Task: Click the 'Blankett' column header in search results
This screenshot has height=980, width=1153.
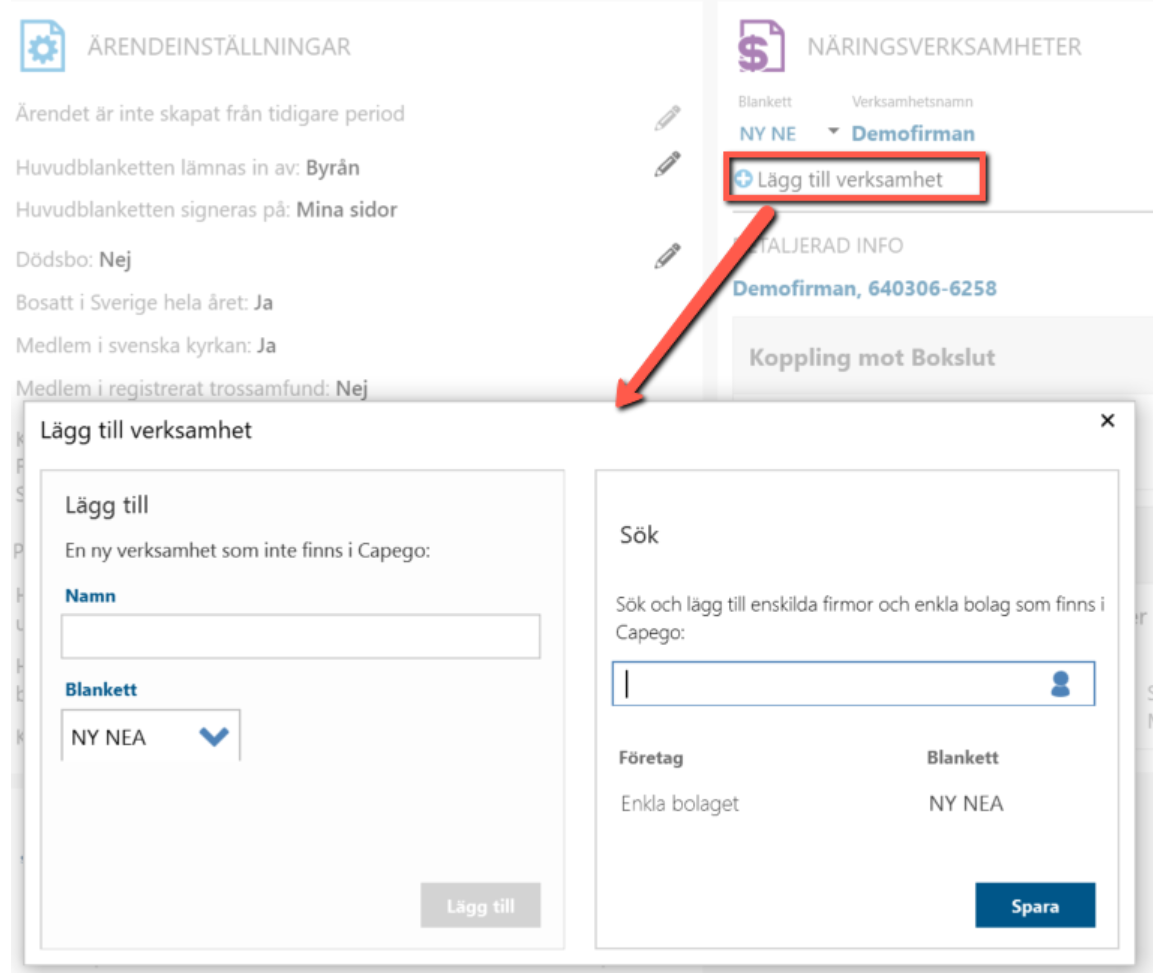Action: [x=963, y=758]
